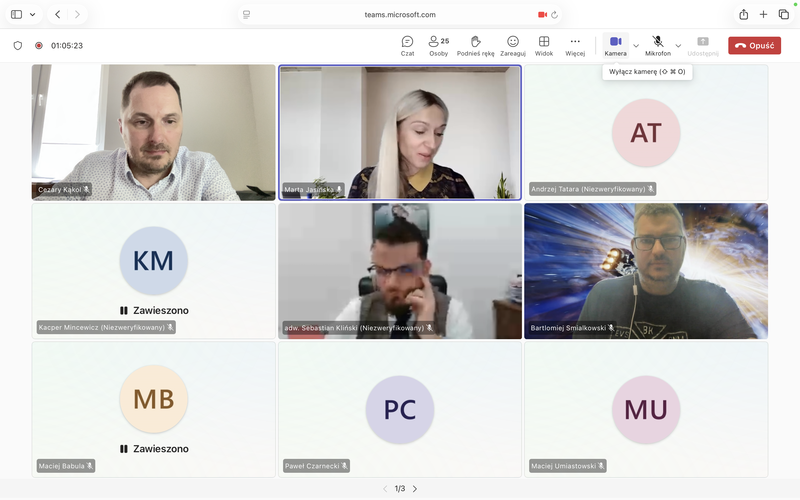Show the Osoby participants list

coord(438,45)
